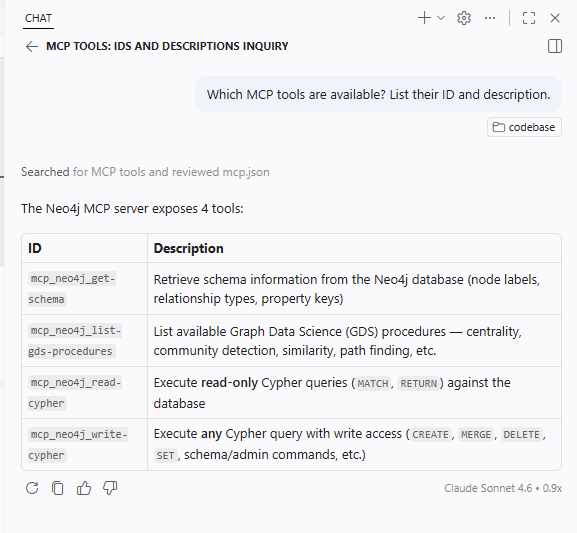Open the new chat dropdown arrow
This screenshot has width=577, height=533.
point(441,18)
